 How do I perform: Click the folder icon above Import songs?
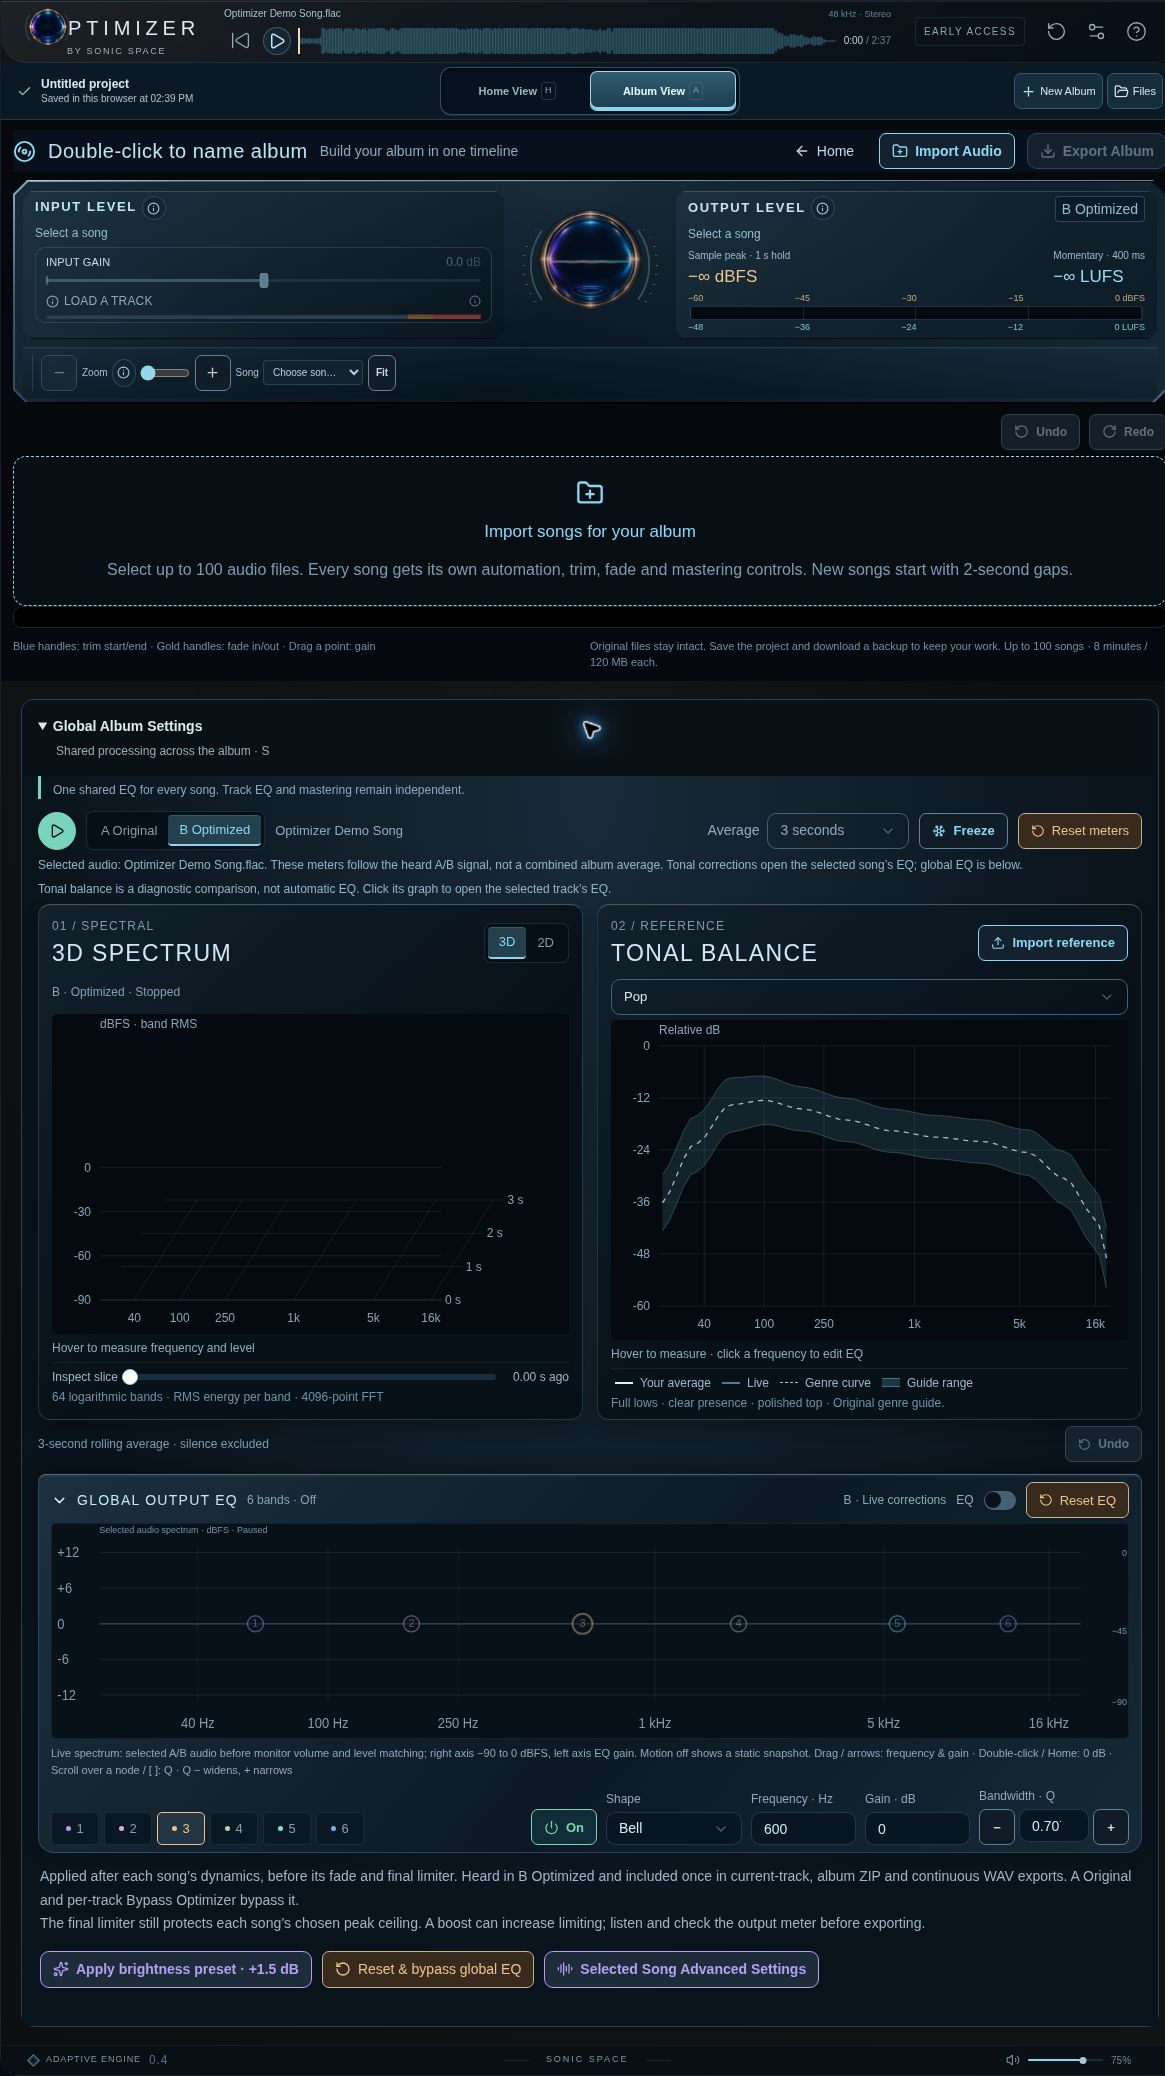tap(590, 492)
